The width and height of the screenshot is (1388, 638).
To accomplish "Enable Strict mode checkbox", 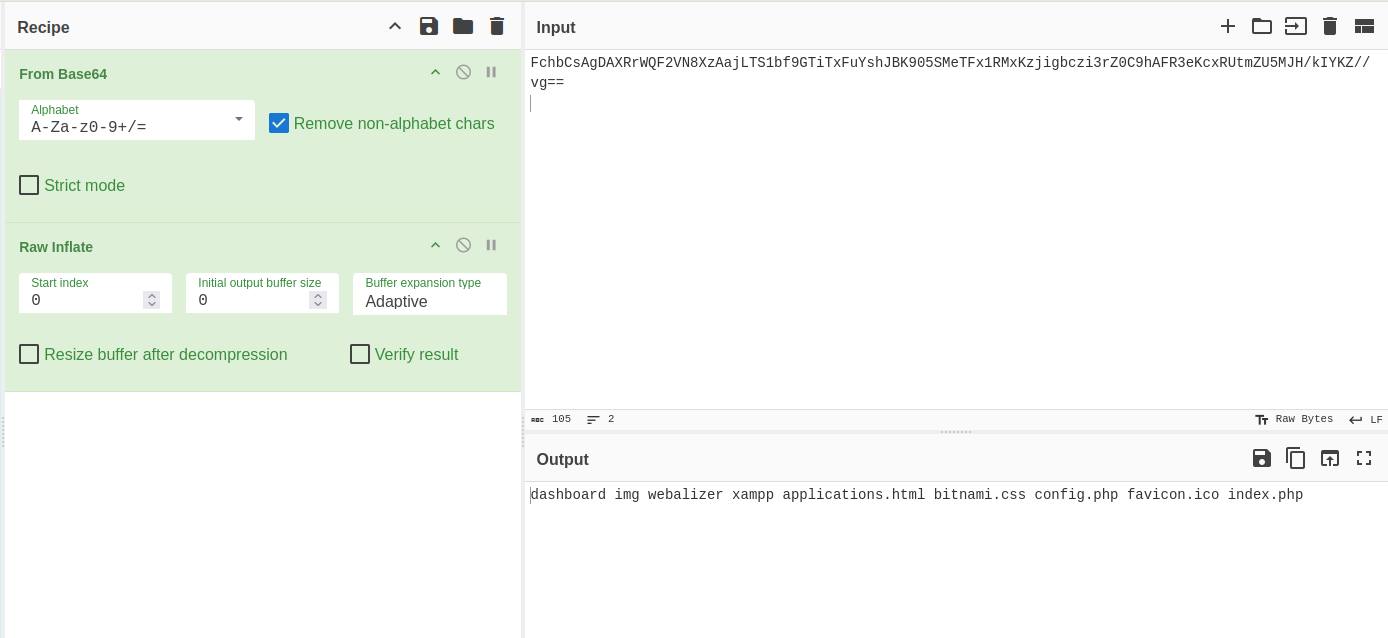I will point(29,185).
